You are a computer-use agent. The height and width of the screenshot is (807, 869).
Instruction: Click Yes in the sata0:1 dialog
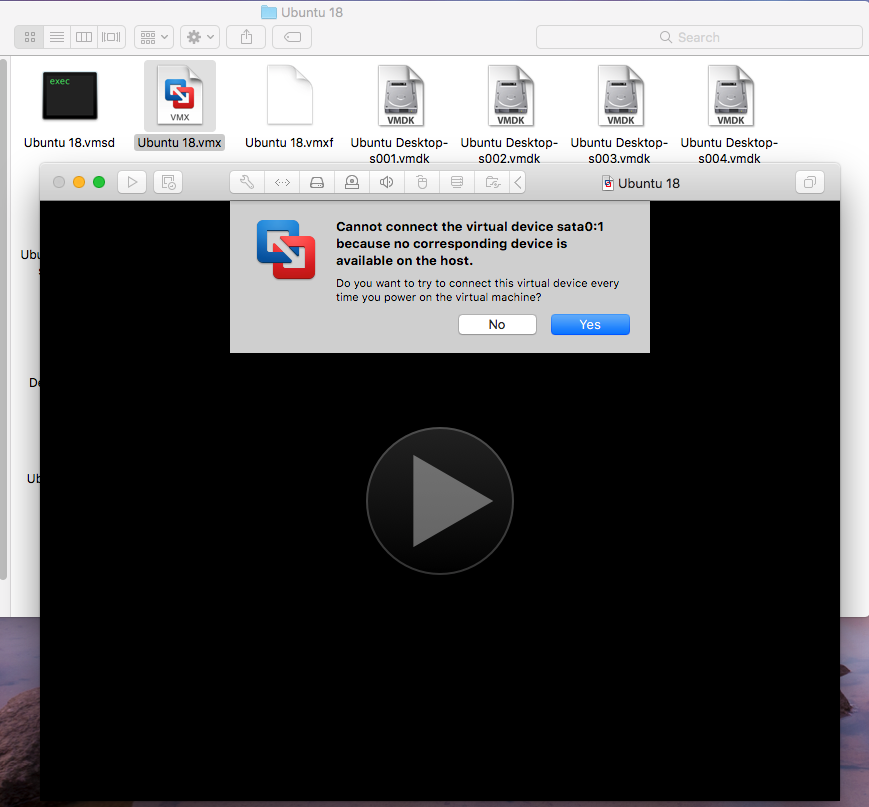click(x=590, y=324)
